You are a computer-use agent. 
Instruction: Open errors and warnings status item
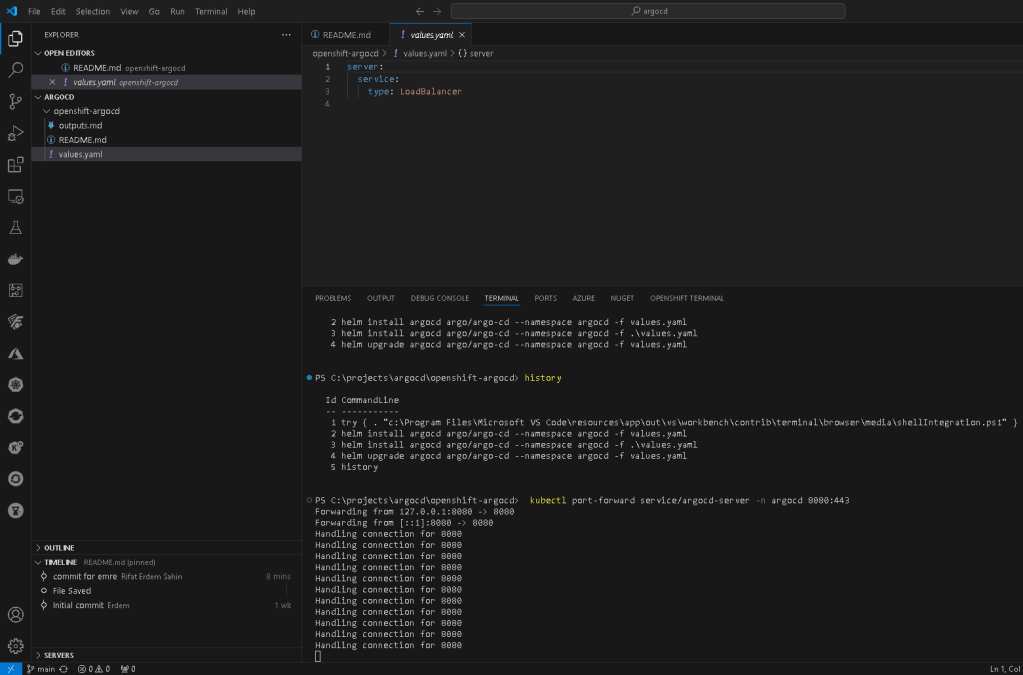[94, 669]
